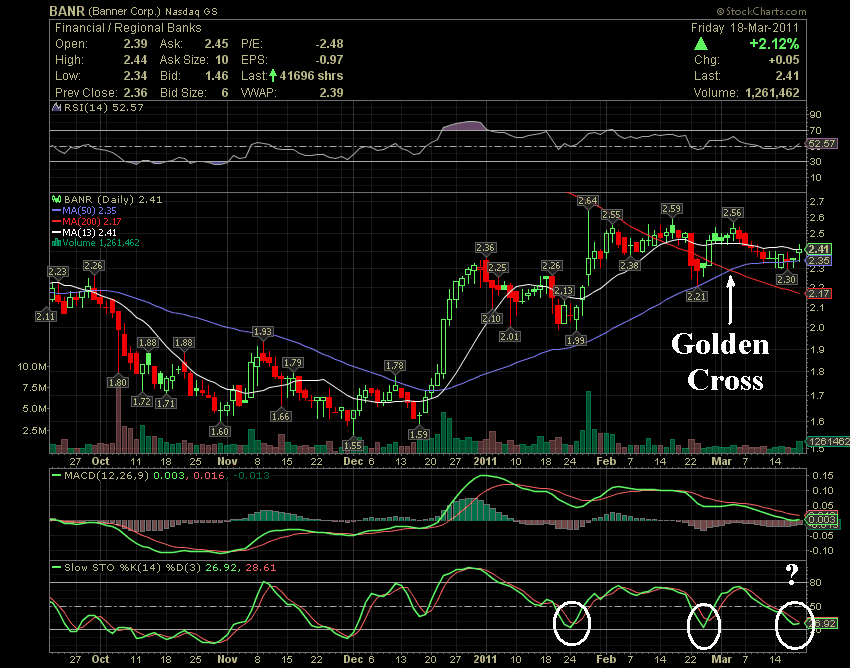Viewport: 850px width, 668px height.
Task: Click the Financial / Regional Banks sector text
Action: 128,28
